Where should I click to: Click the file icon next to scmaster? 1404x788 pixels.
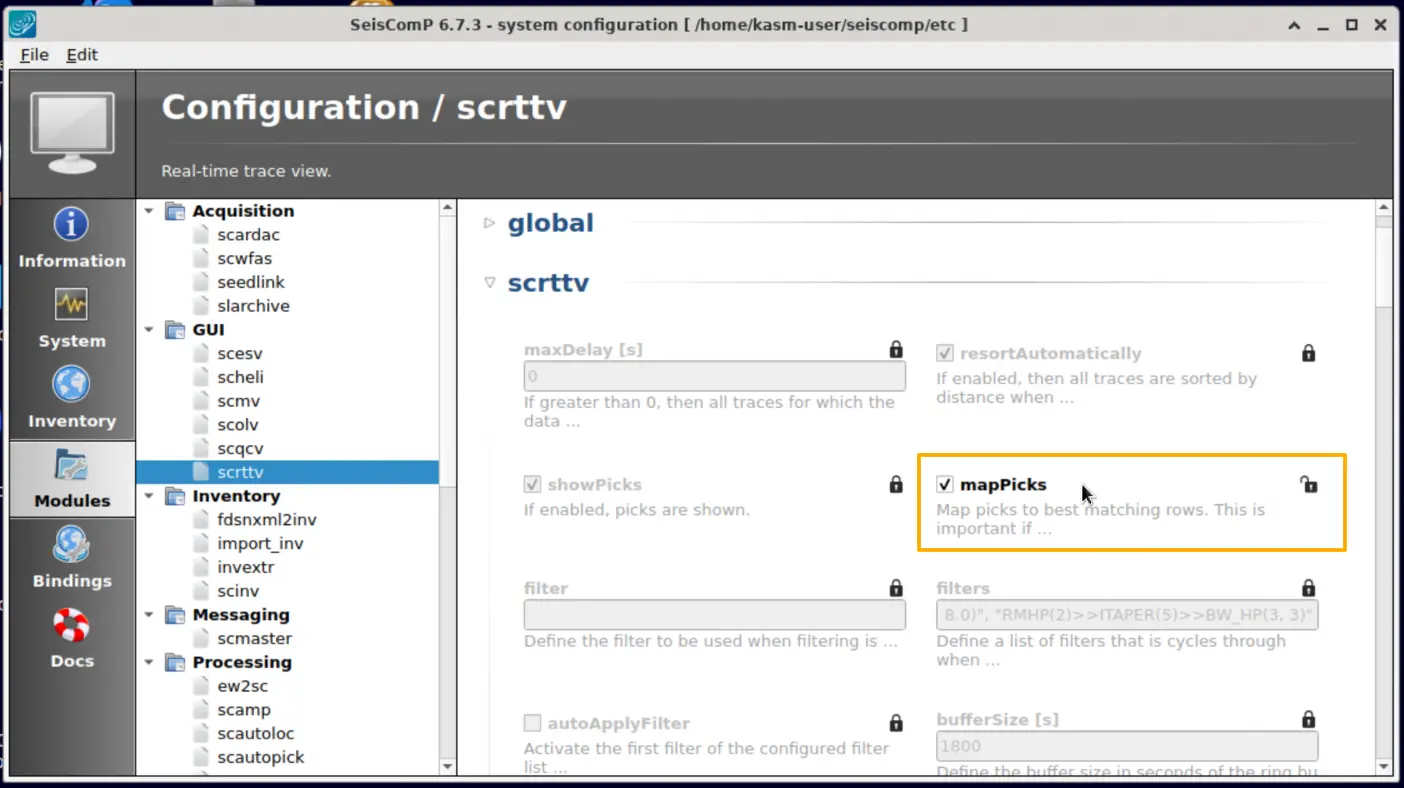click(x=200, y=638)
